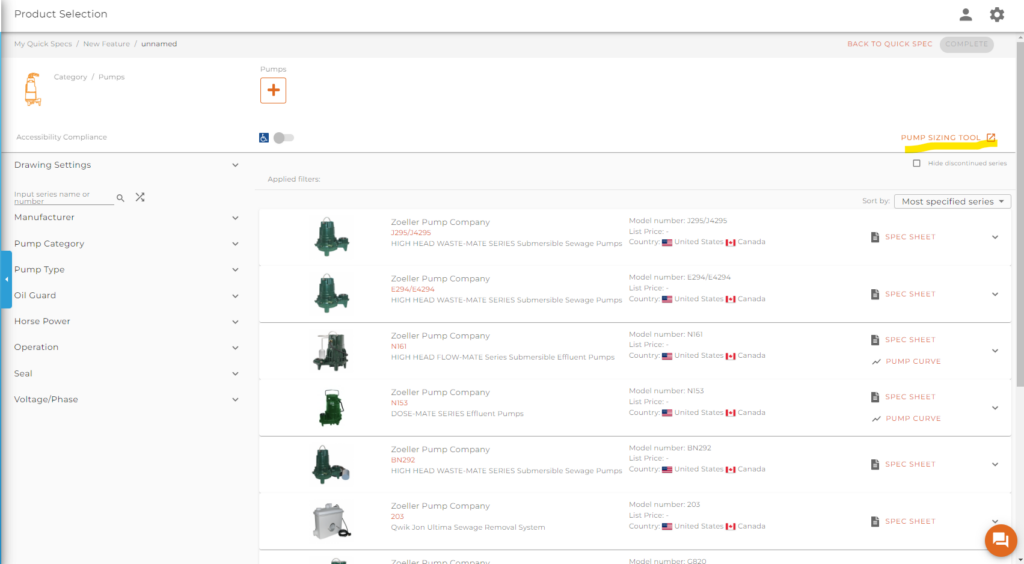Open SPEC SHEET for J295/J4295

910,237
